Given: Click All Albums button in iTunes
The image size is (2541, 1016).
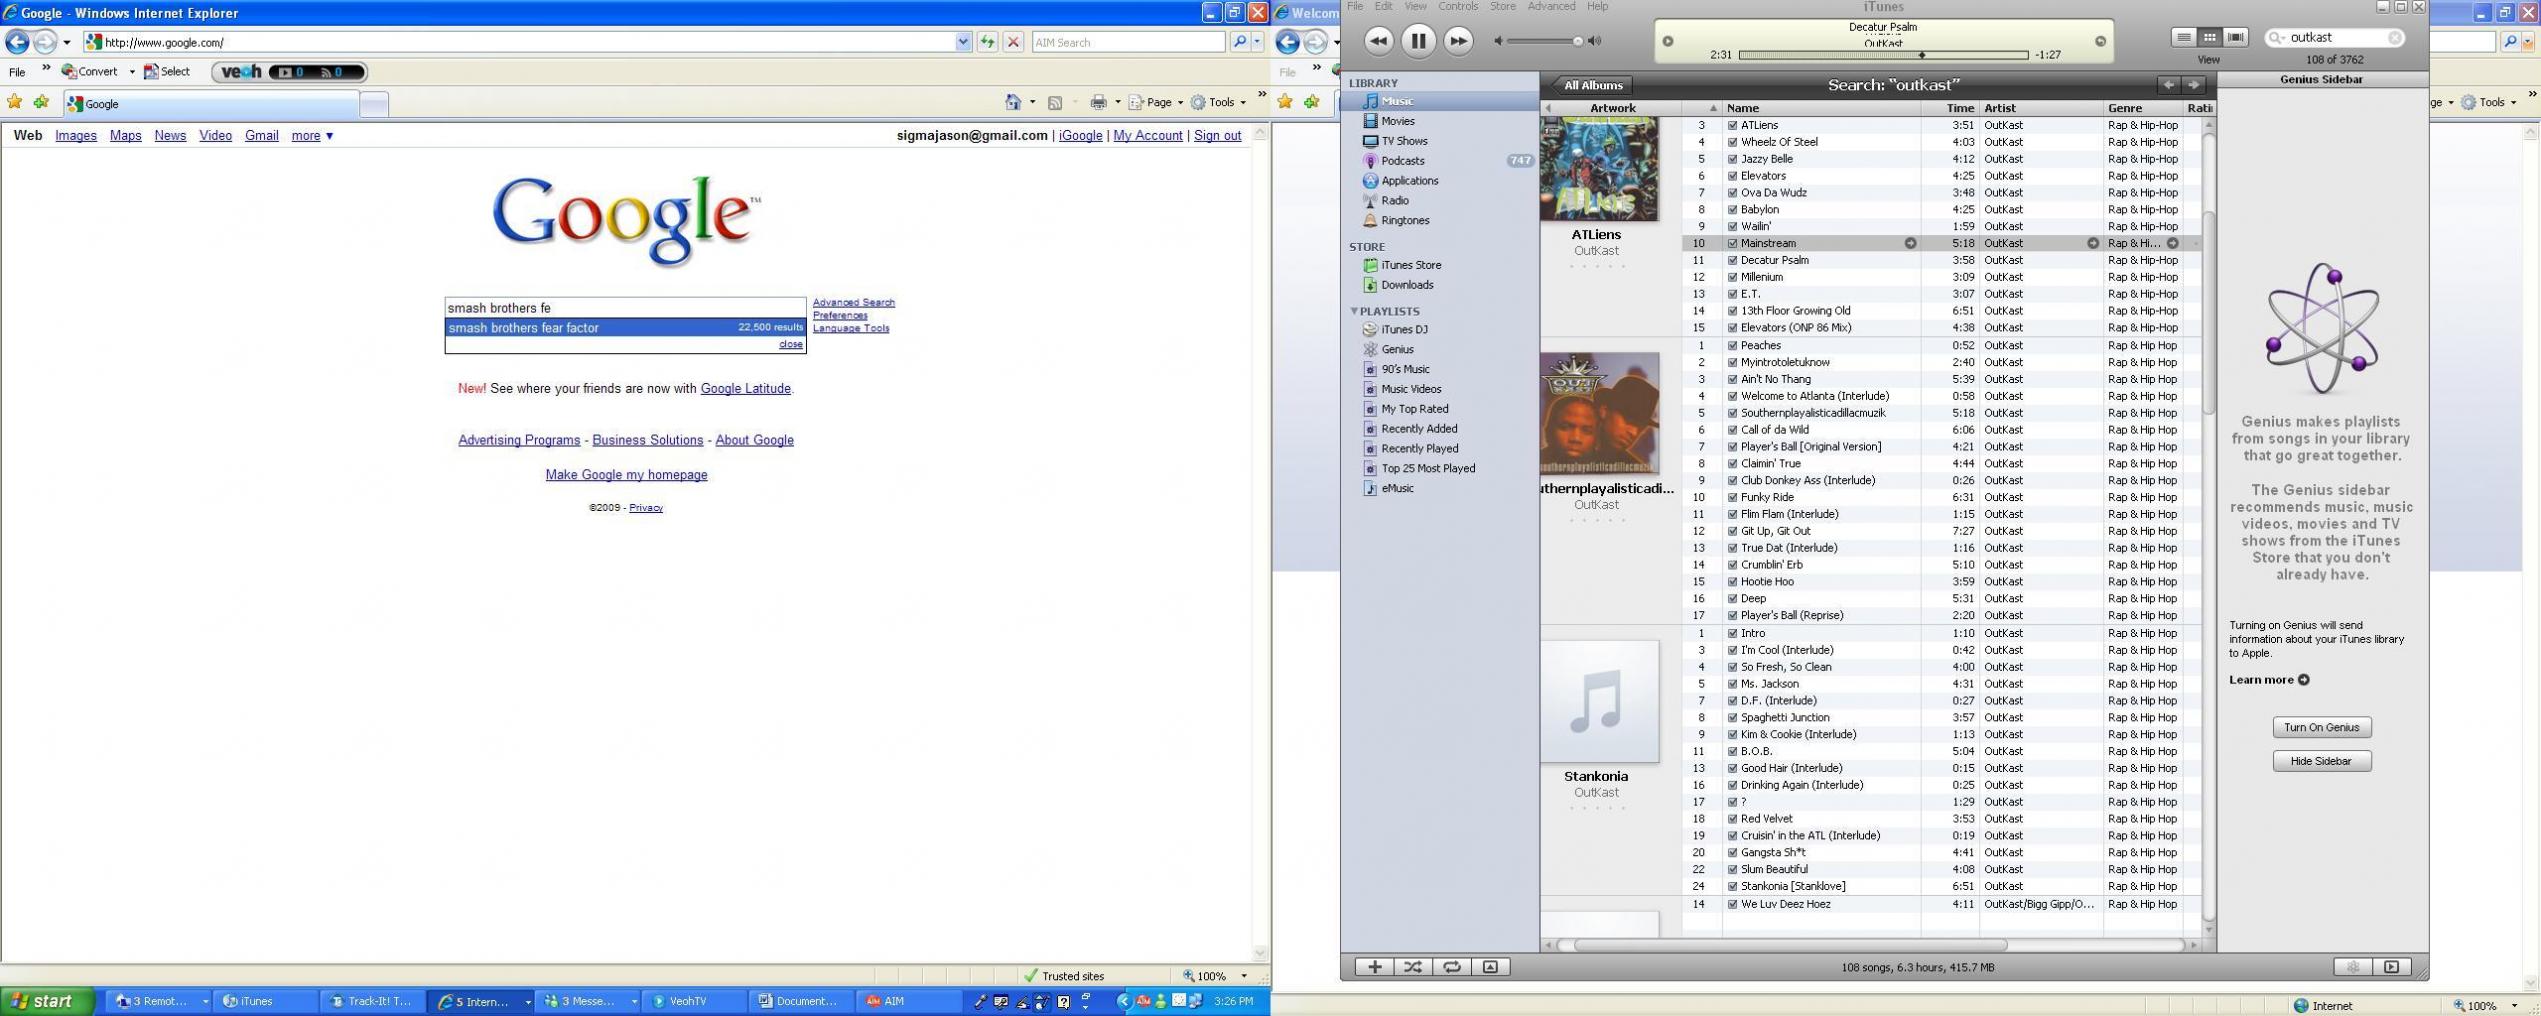Looking at the screenshot, I should coord(1593,86).
